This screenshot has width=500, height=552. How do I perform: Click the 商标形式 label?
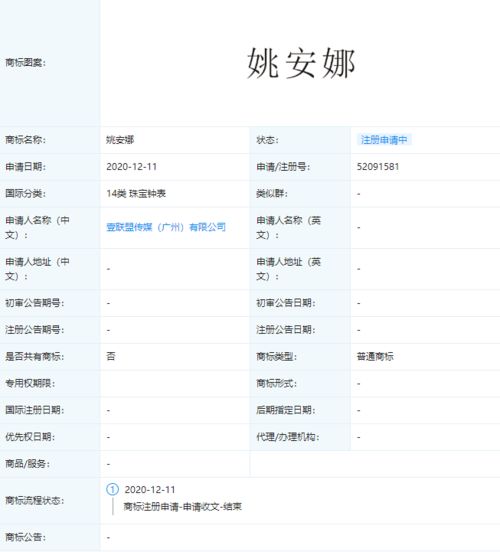click(x=276, y=383)
